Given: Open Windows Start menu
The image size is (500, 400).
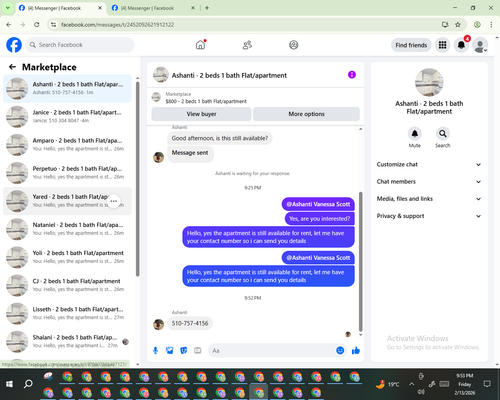Looking at the screenshot, I should pos(9,384).
